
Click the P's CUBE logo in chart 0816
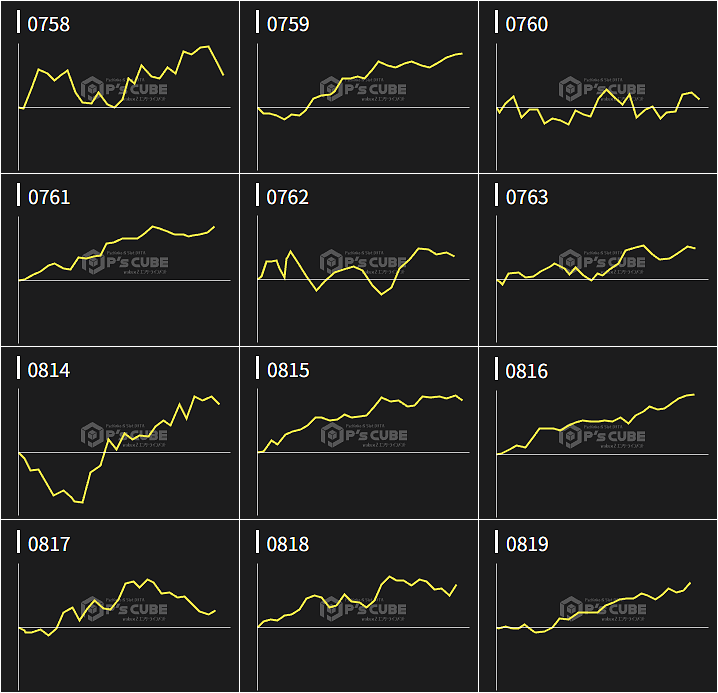click(x=602, y=436)
